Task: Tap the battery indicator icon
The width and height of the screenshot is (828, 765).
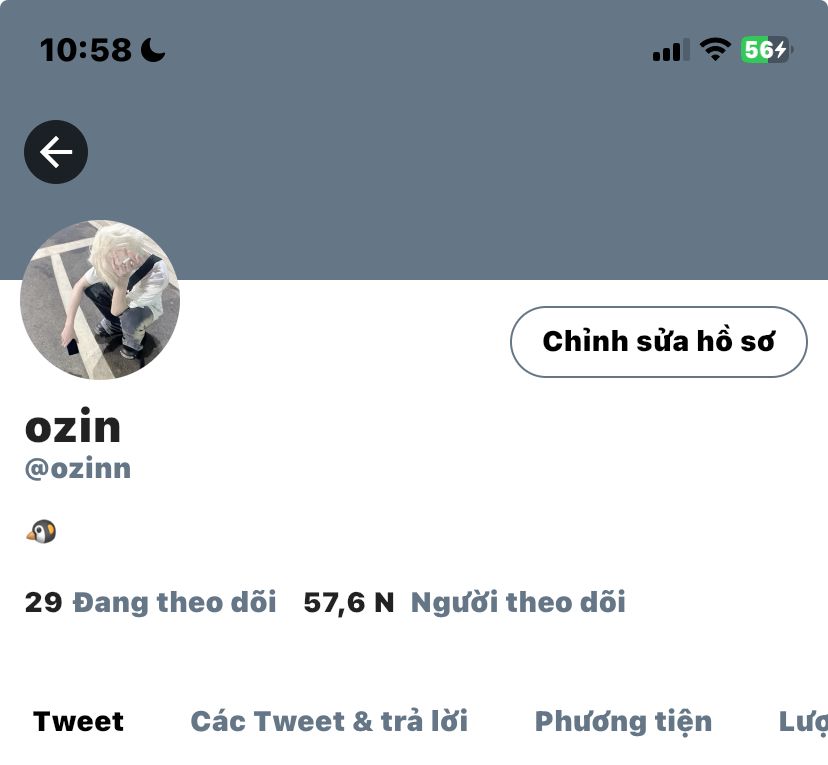Action: 767,50
